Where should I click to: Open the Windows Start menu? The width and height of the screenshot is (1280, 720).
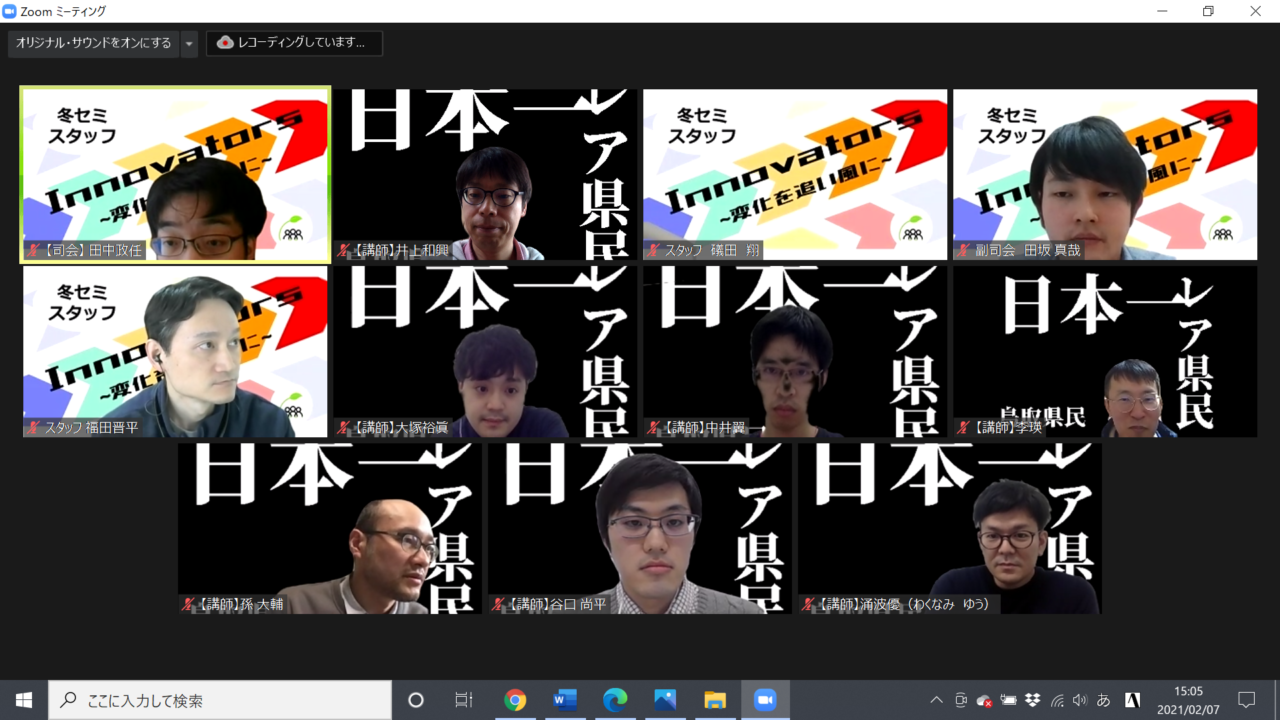coord(24,700)
